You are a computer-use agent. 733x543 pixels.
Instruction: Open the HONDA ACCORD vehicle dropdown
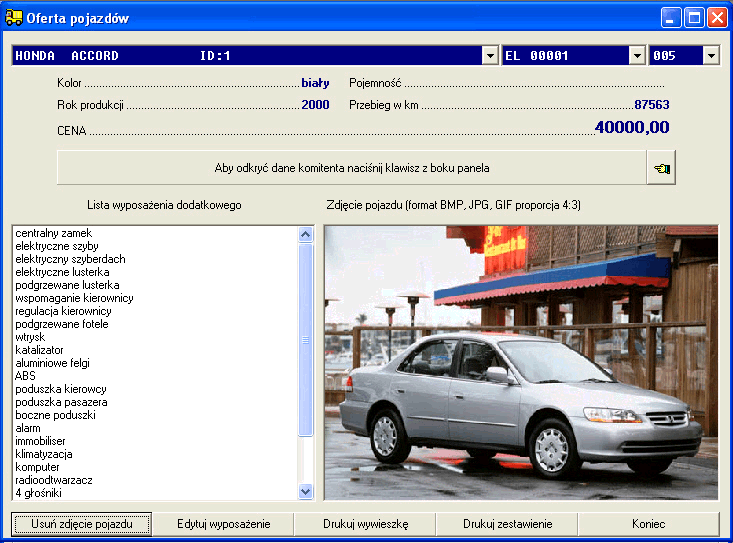(490, 56)
